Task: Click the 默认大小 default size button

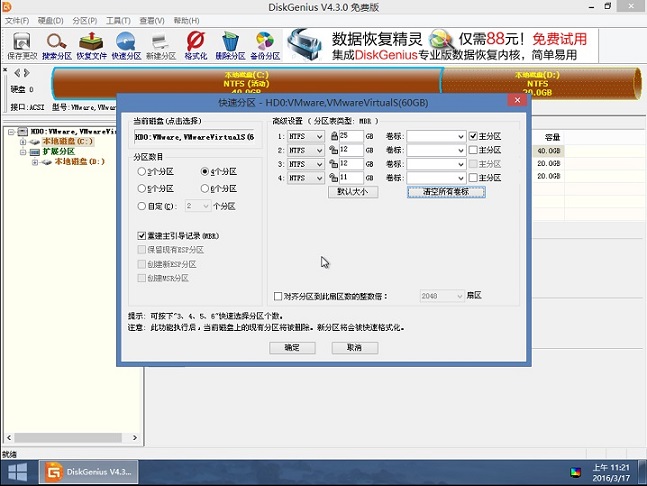Action: click(353, 192)
